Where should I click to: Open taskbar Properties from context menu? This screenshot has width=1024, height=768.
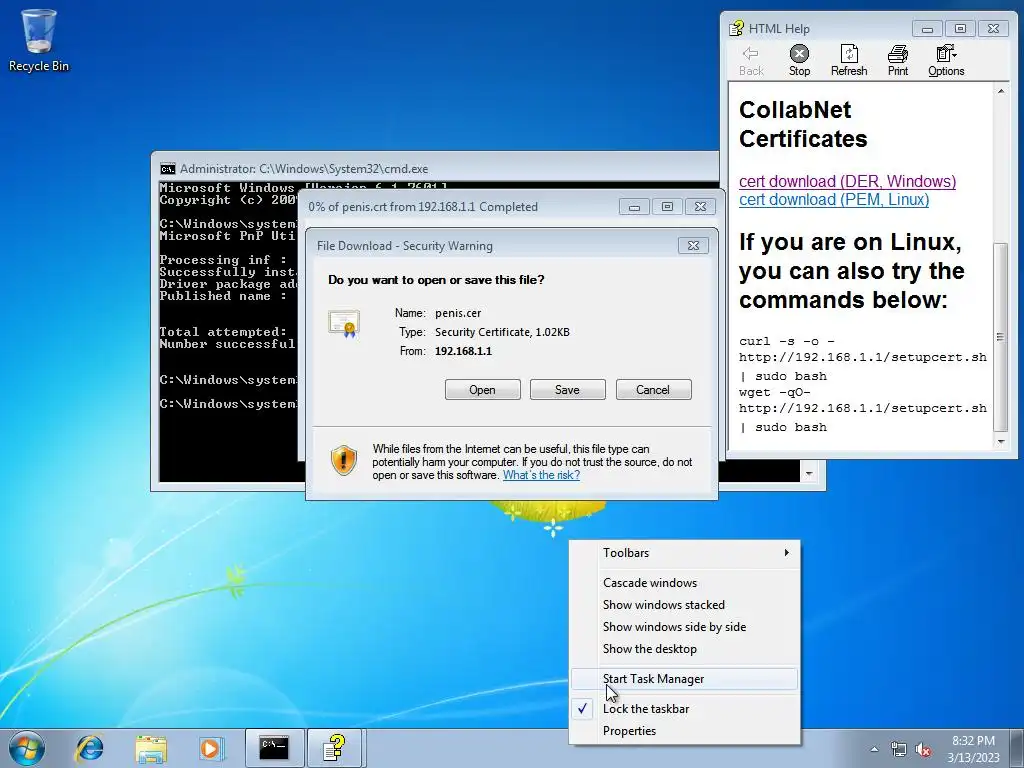[685, 731]
